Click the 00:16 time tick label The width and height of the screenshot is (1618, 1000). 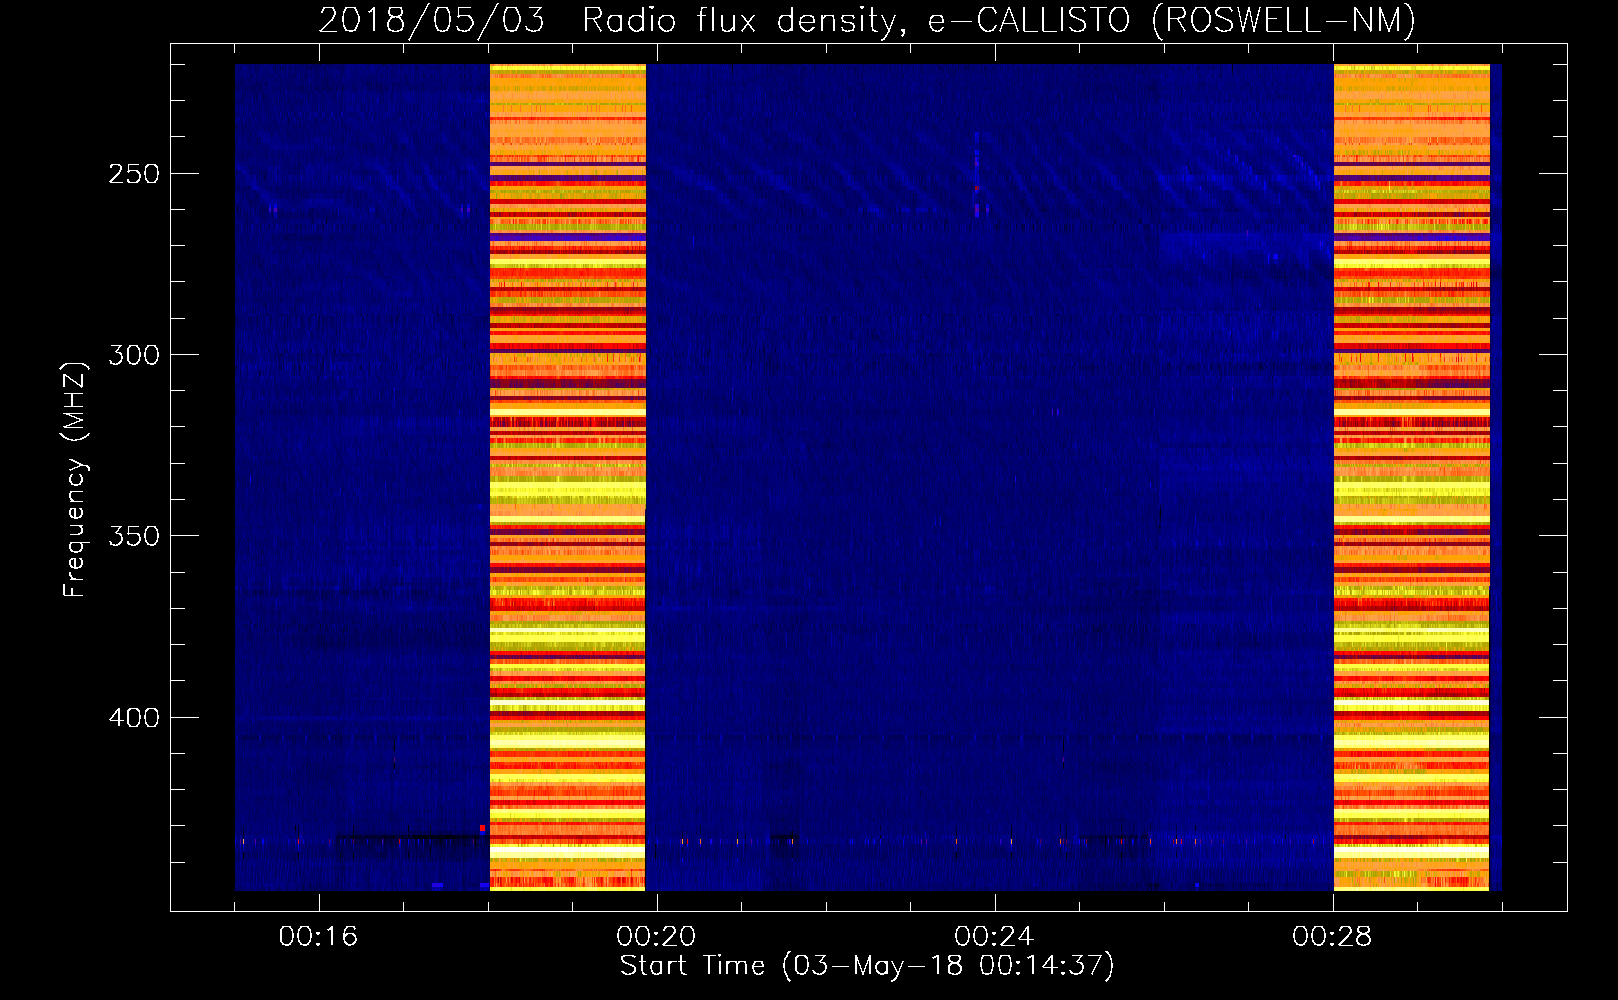(319, 937)
